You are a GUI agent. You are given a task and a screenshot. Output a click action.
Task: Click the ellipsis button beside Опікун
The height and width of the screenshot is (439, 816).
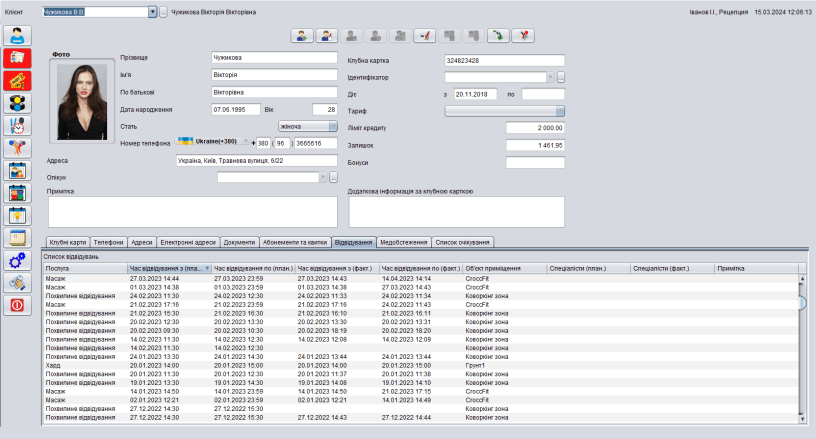point(334,177)
